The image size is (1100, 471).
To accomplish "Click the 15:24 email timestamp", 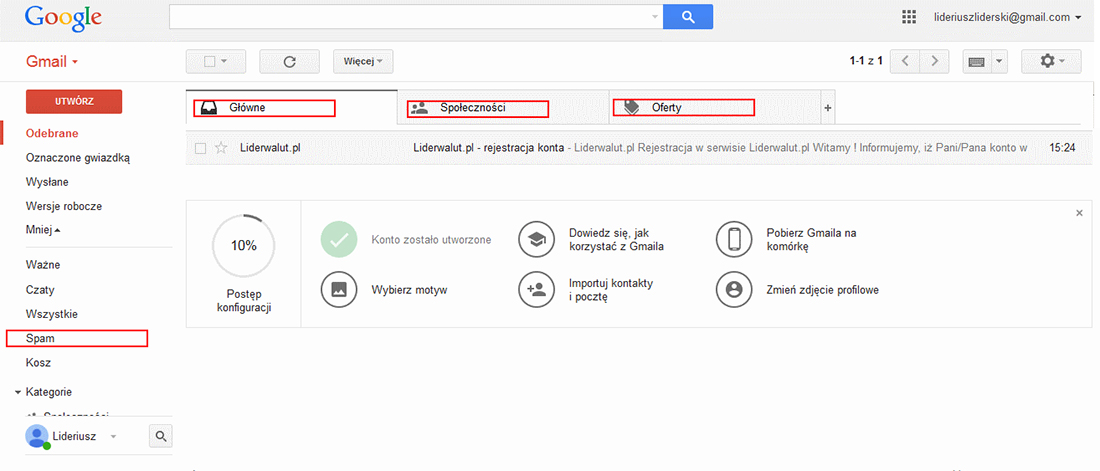I will point(1061,148).
